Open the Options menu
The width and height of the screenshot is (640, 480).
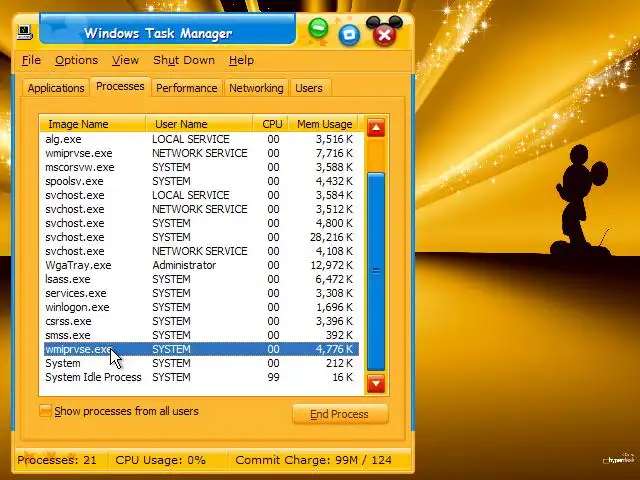coord(76,60)
